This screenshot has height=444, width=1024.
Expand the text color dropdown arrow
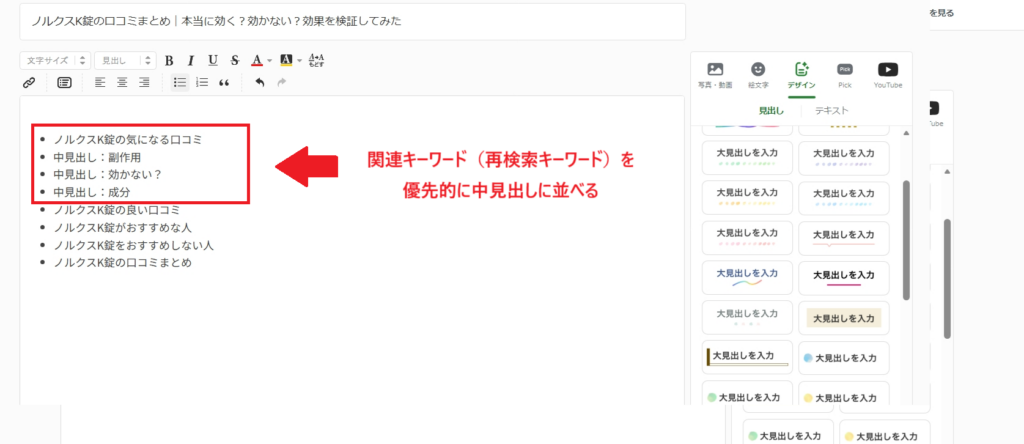point(270,60)
